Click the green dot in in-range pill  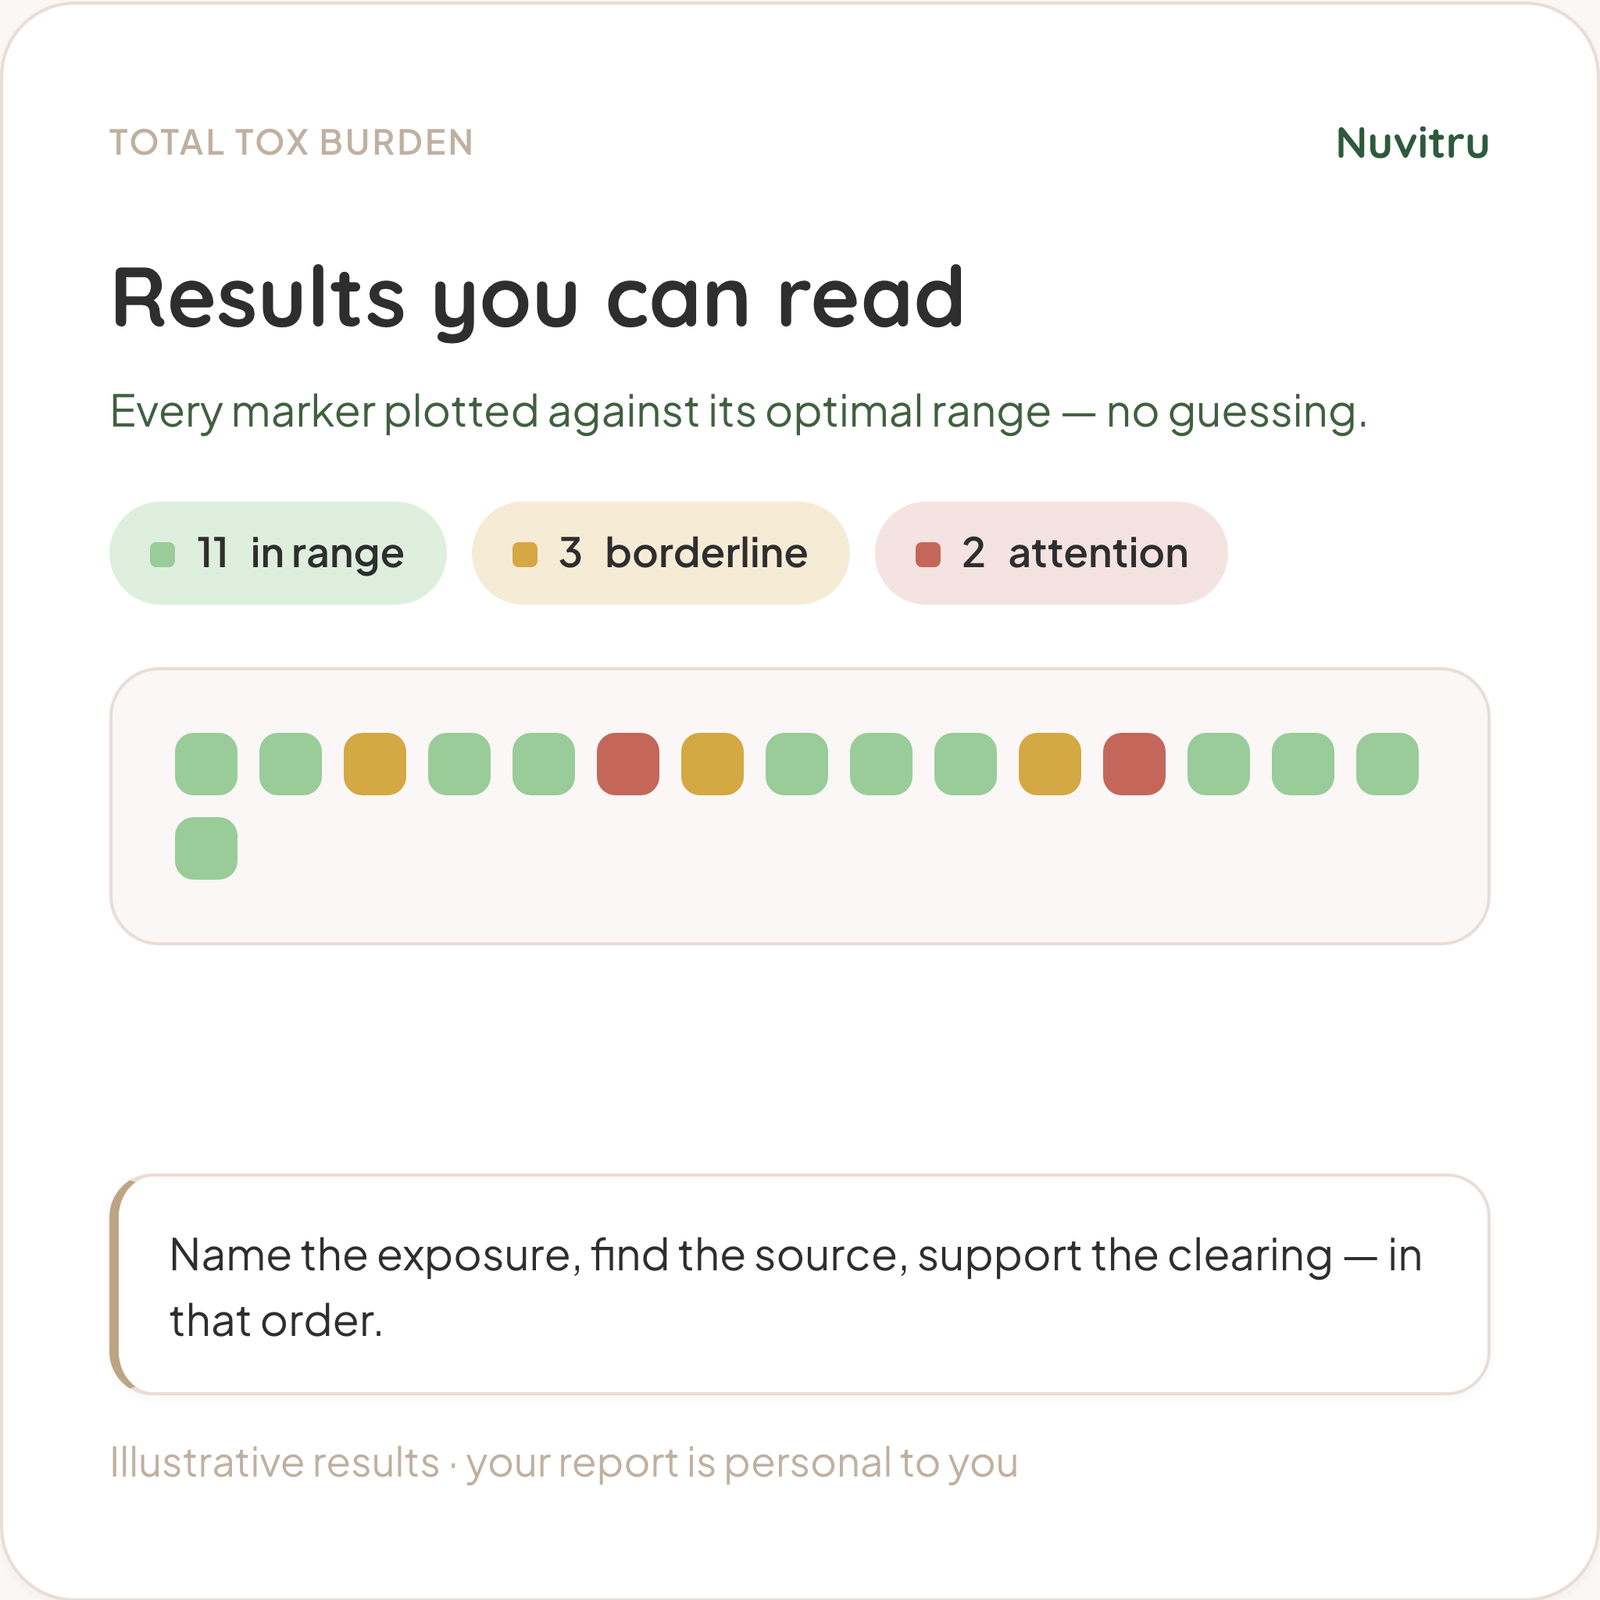pos(162,554)
